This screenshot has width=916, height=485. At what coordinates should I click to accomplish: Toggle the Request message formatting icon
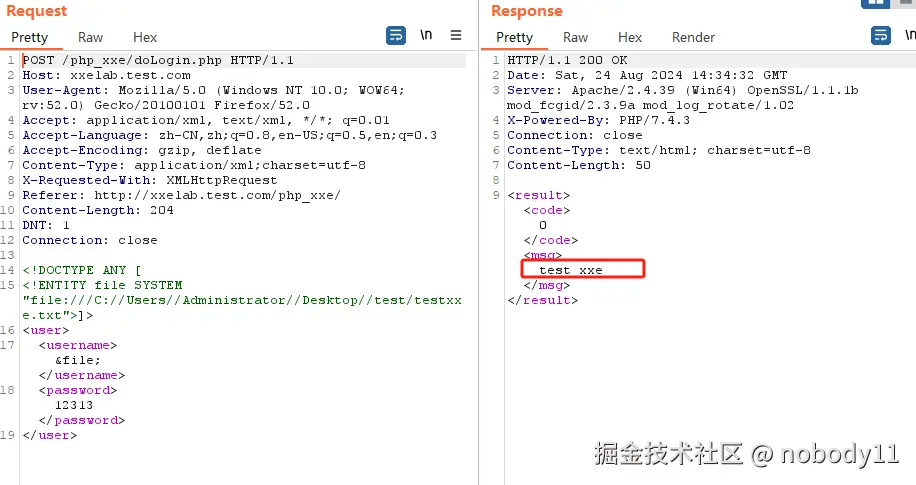[395, 36]
